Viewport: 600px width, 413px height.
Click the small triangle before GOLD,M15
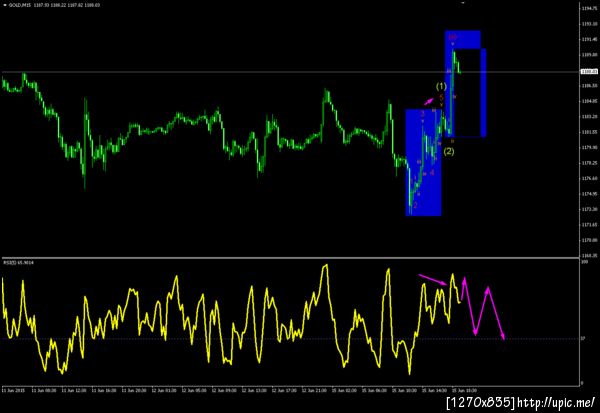pos(5,5)
